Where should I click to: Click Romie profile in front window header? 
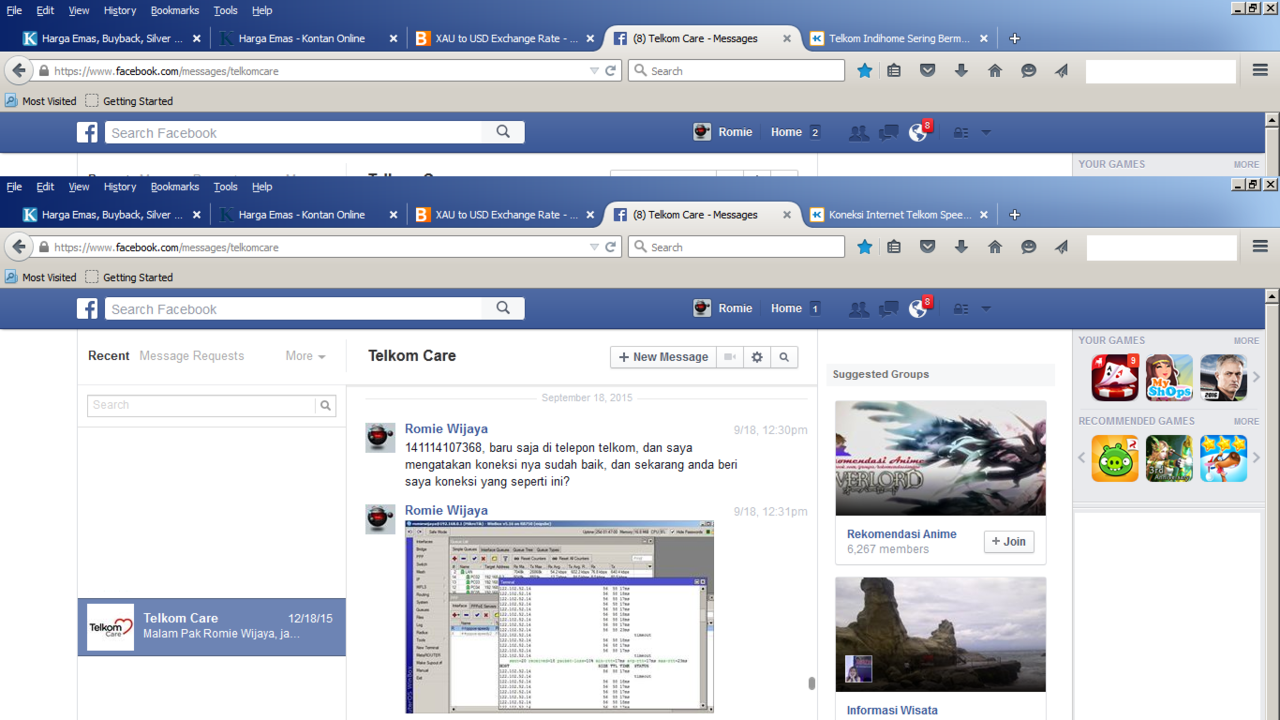tap(722, 309)
